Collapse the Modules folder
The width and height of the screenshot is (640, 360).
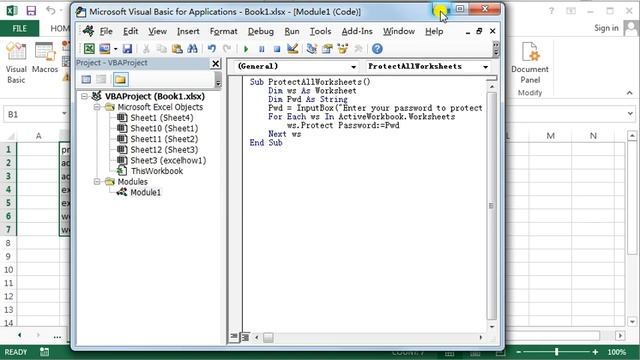(x=97, y=182)
